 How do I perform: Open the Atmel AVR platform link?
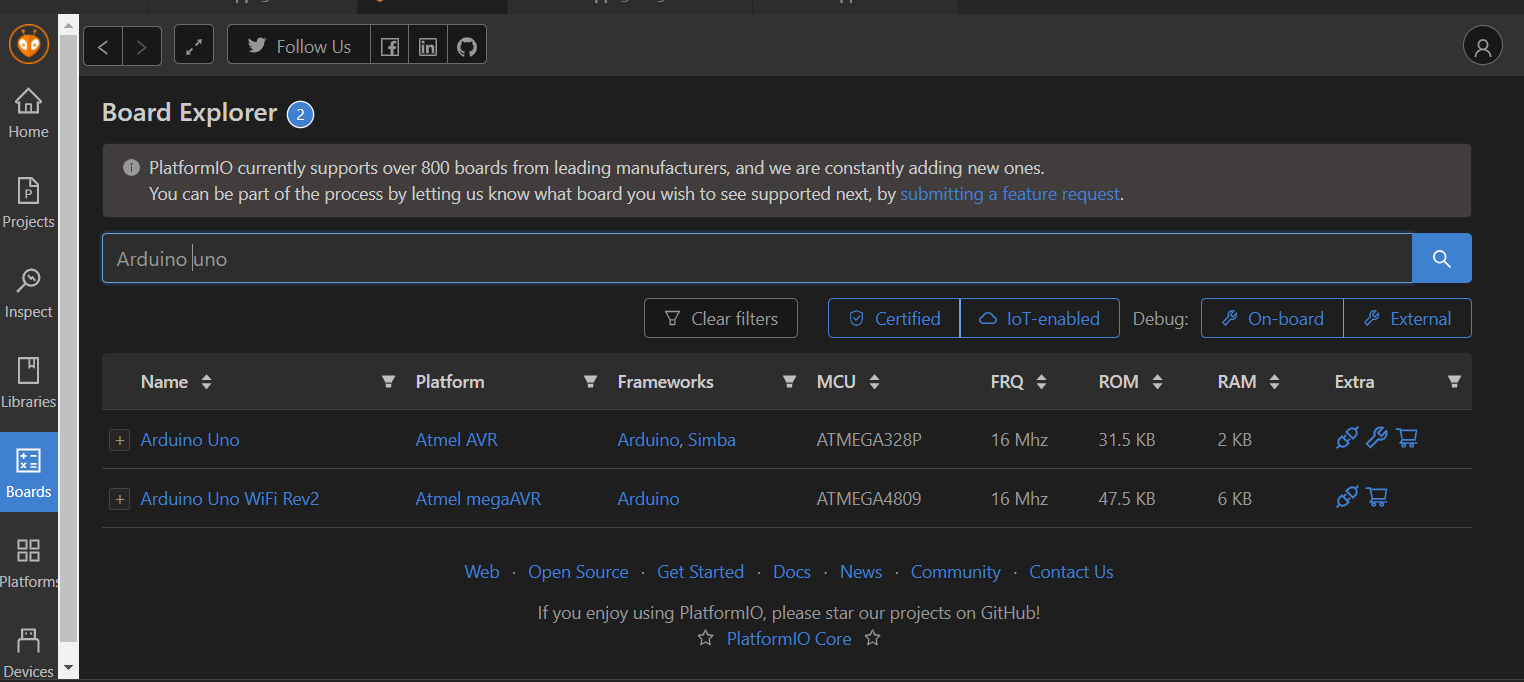click(456, 440)
